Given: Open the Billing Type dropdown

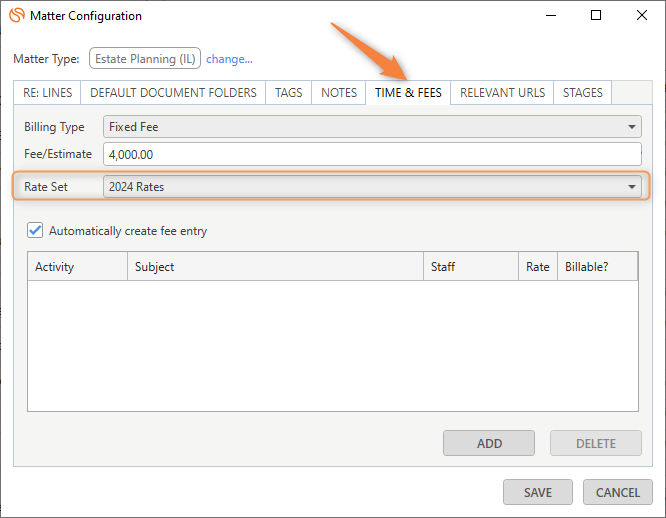Looking at the screenshot, I should coord(372,127).
